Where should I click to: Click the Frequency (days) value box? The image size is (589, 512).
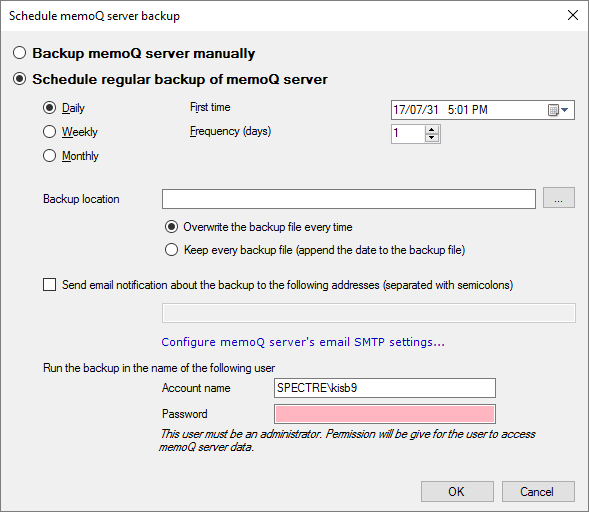click(x=408, y=134)
